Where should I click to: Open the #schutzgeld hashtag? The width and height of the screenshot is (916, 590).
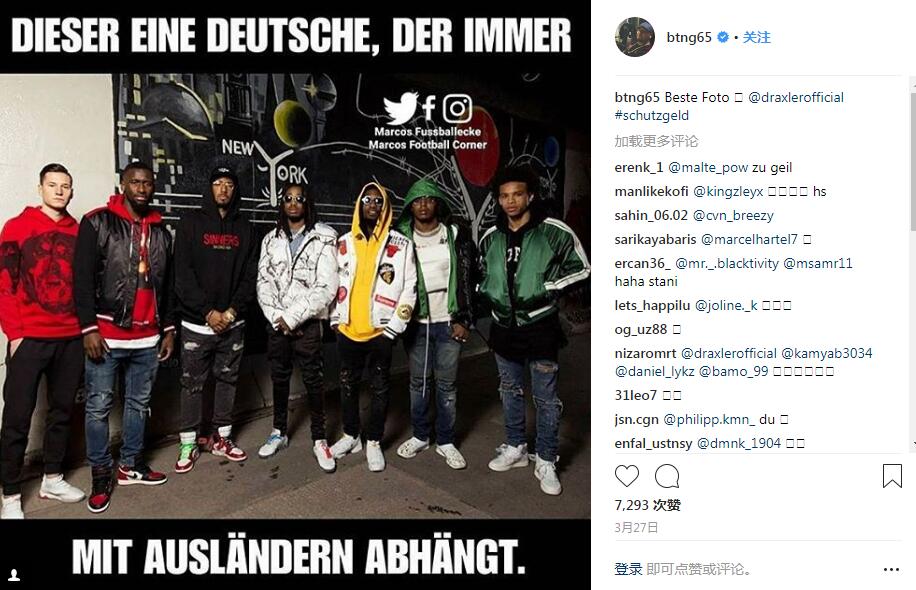[651, 116]
